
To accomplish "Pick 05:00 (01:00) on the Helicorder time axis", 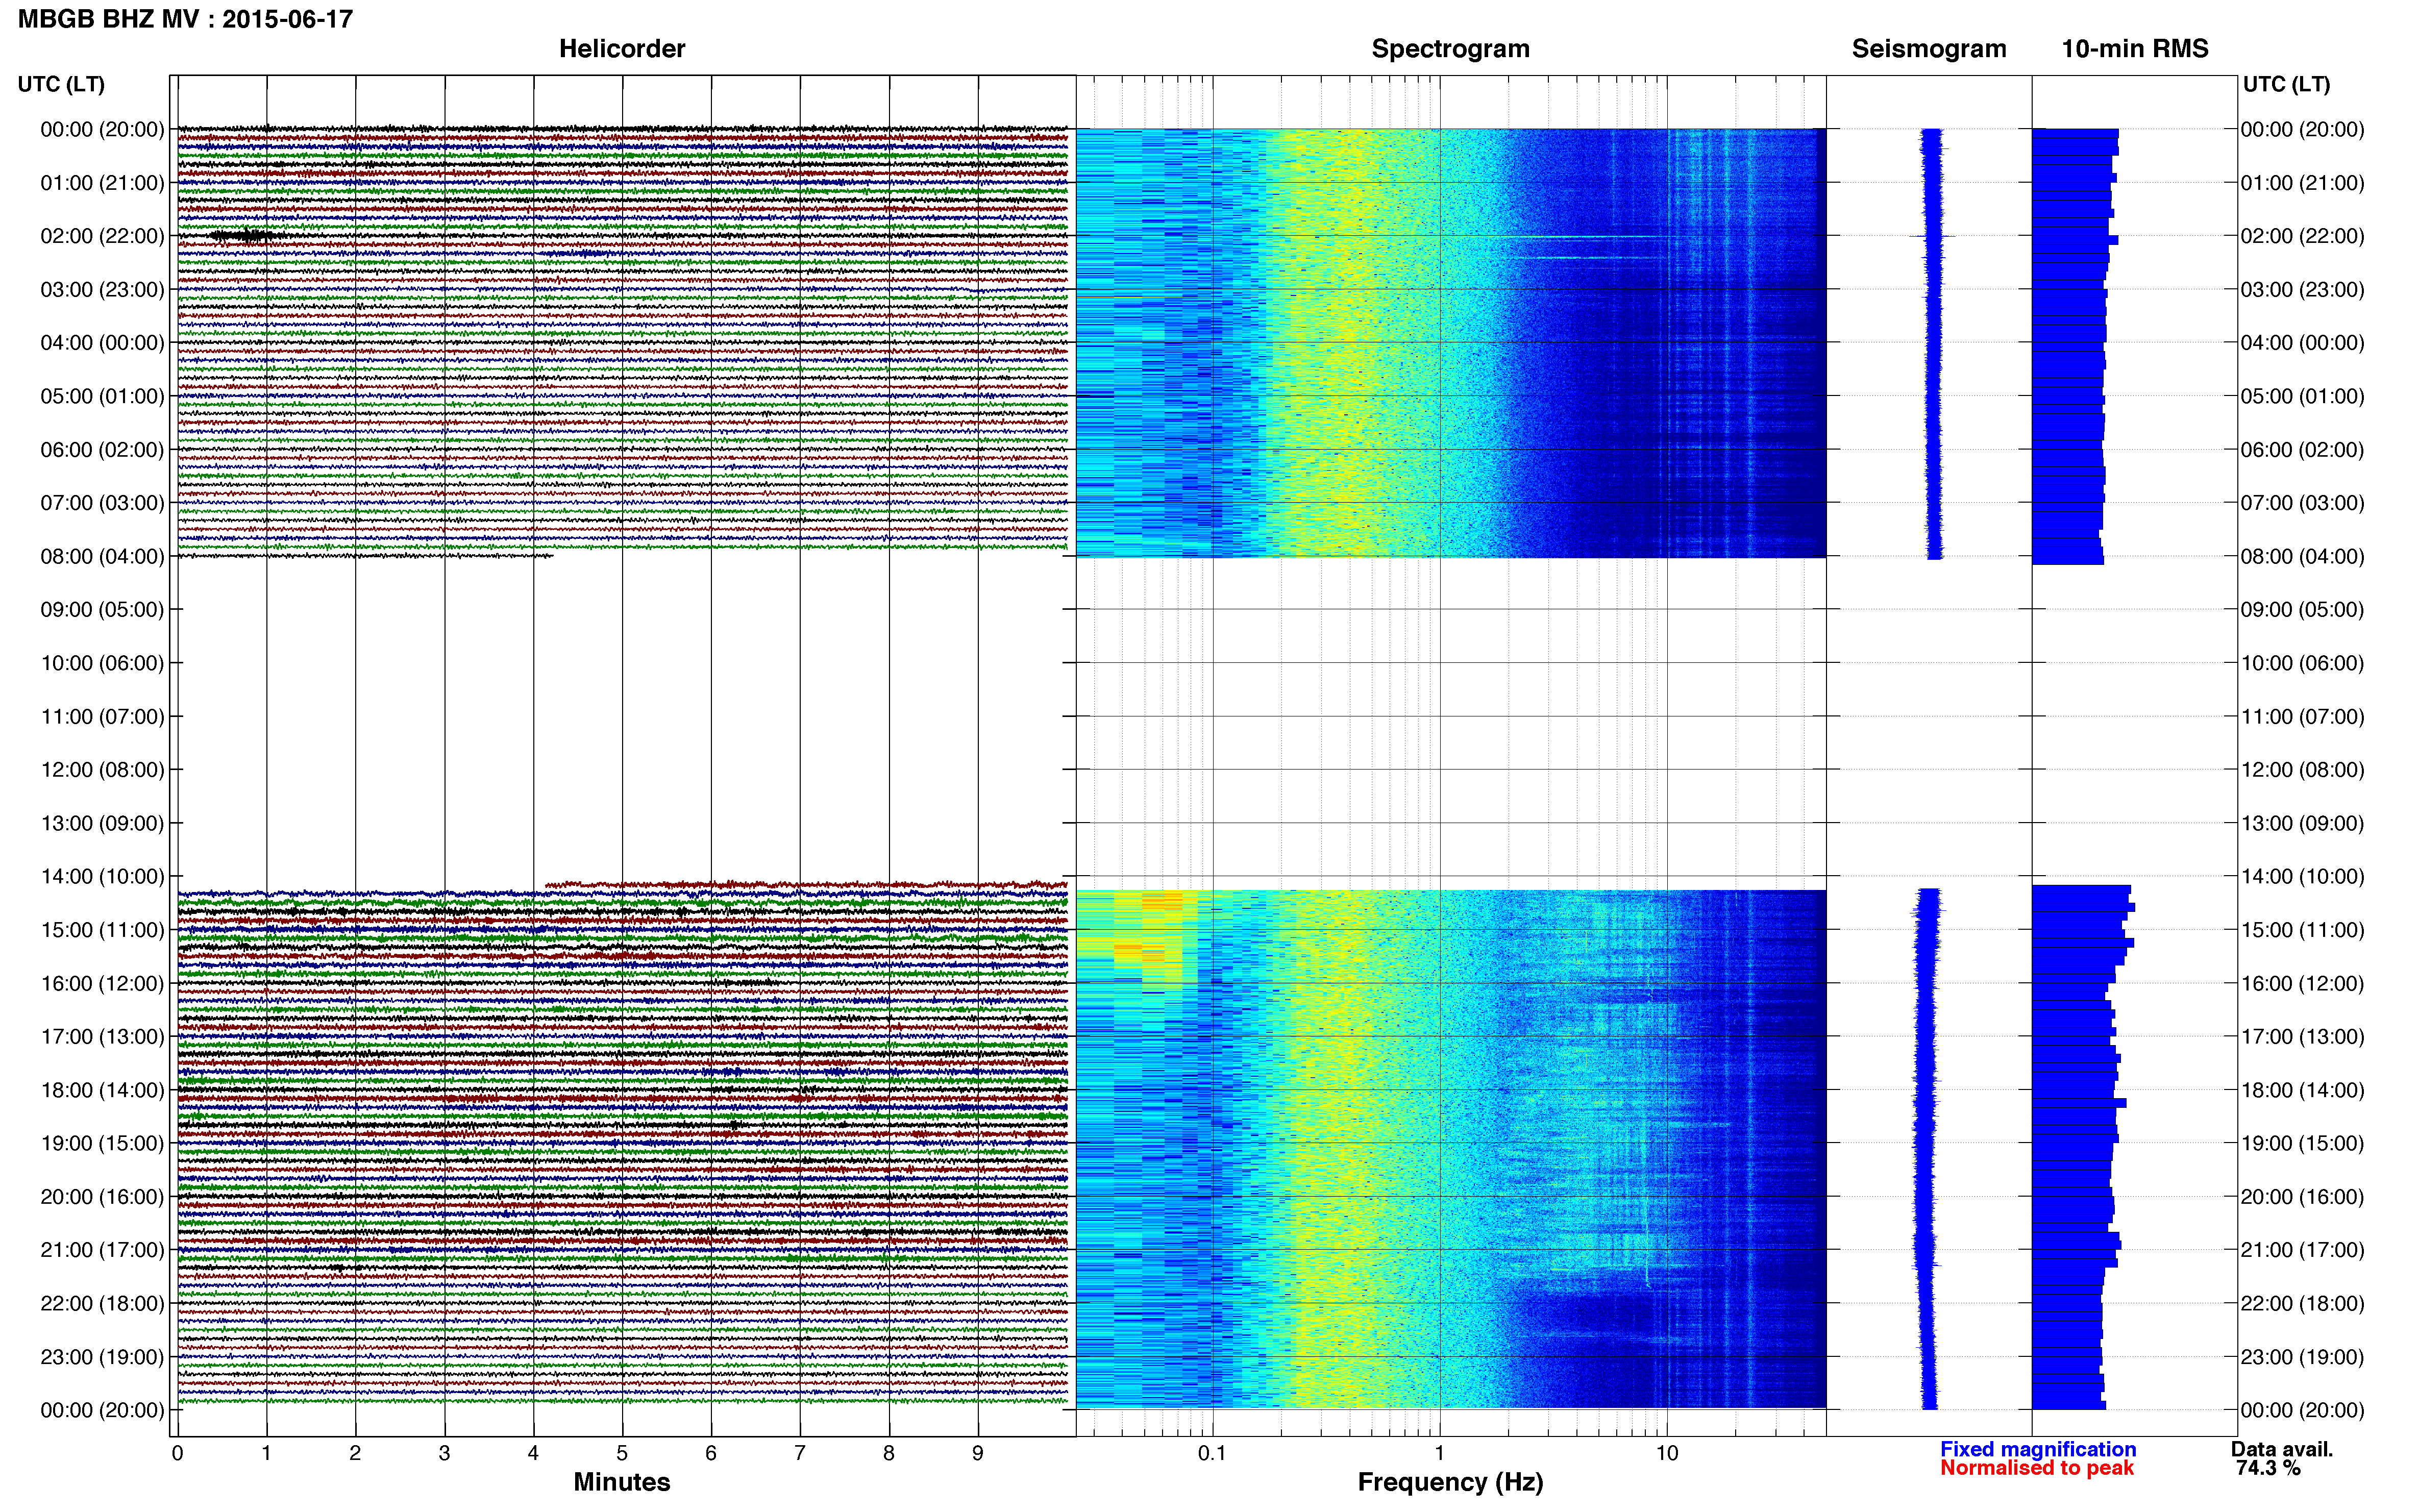I will (102, 396).
